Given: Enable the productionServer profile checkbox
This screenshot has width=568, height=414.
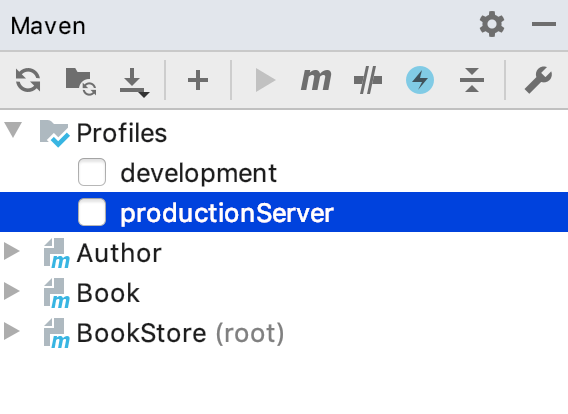Looking at the screenshot, I should pyautogui.click(x=92, y=212).
